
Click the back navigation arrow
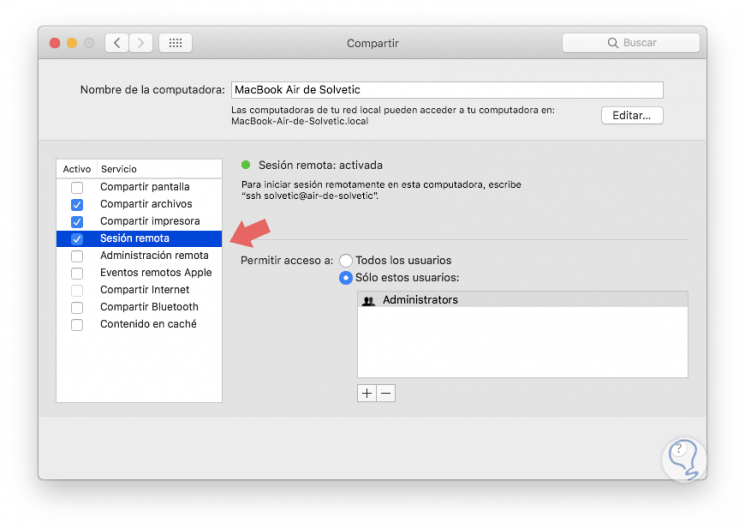pyautogui.click(x=118, y=43)
